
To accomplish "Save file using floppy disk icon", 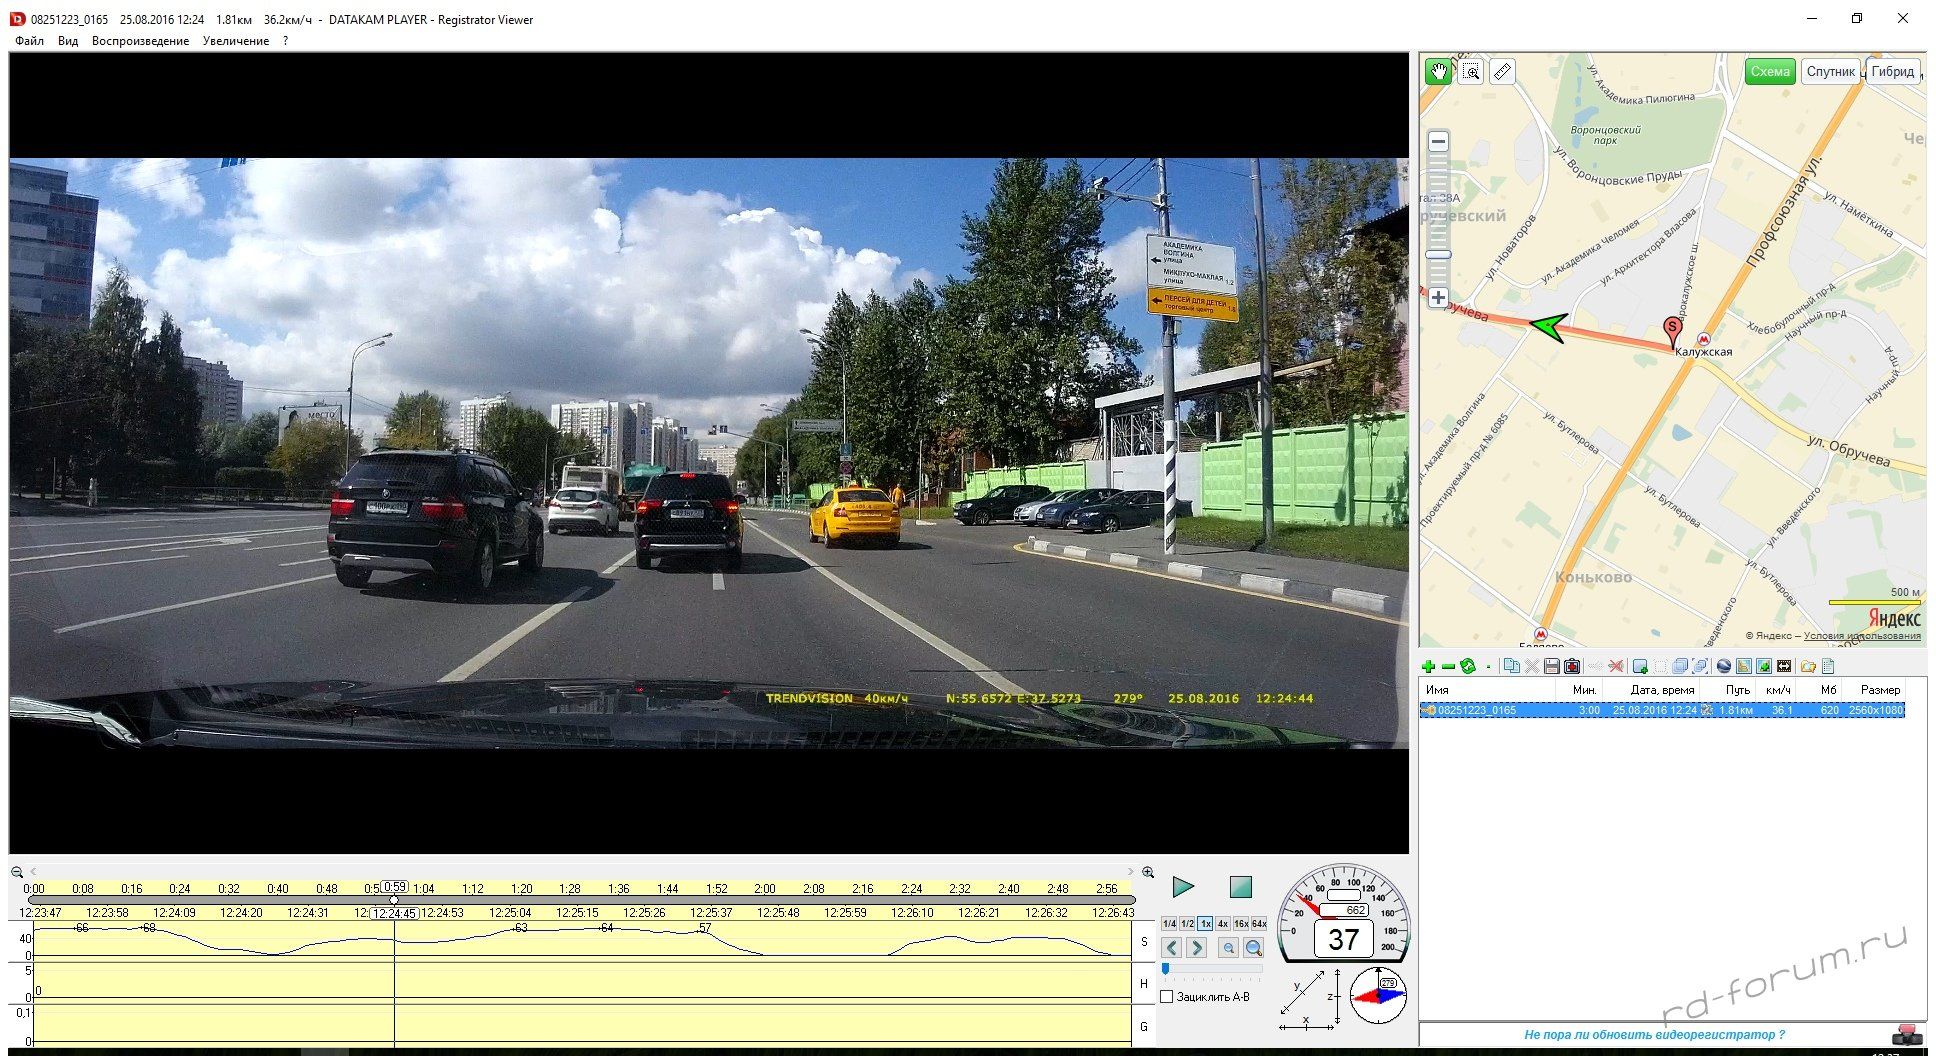I will pyautogui.click(x=1552, y=666).
